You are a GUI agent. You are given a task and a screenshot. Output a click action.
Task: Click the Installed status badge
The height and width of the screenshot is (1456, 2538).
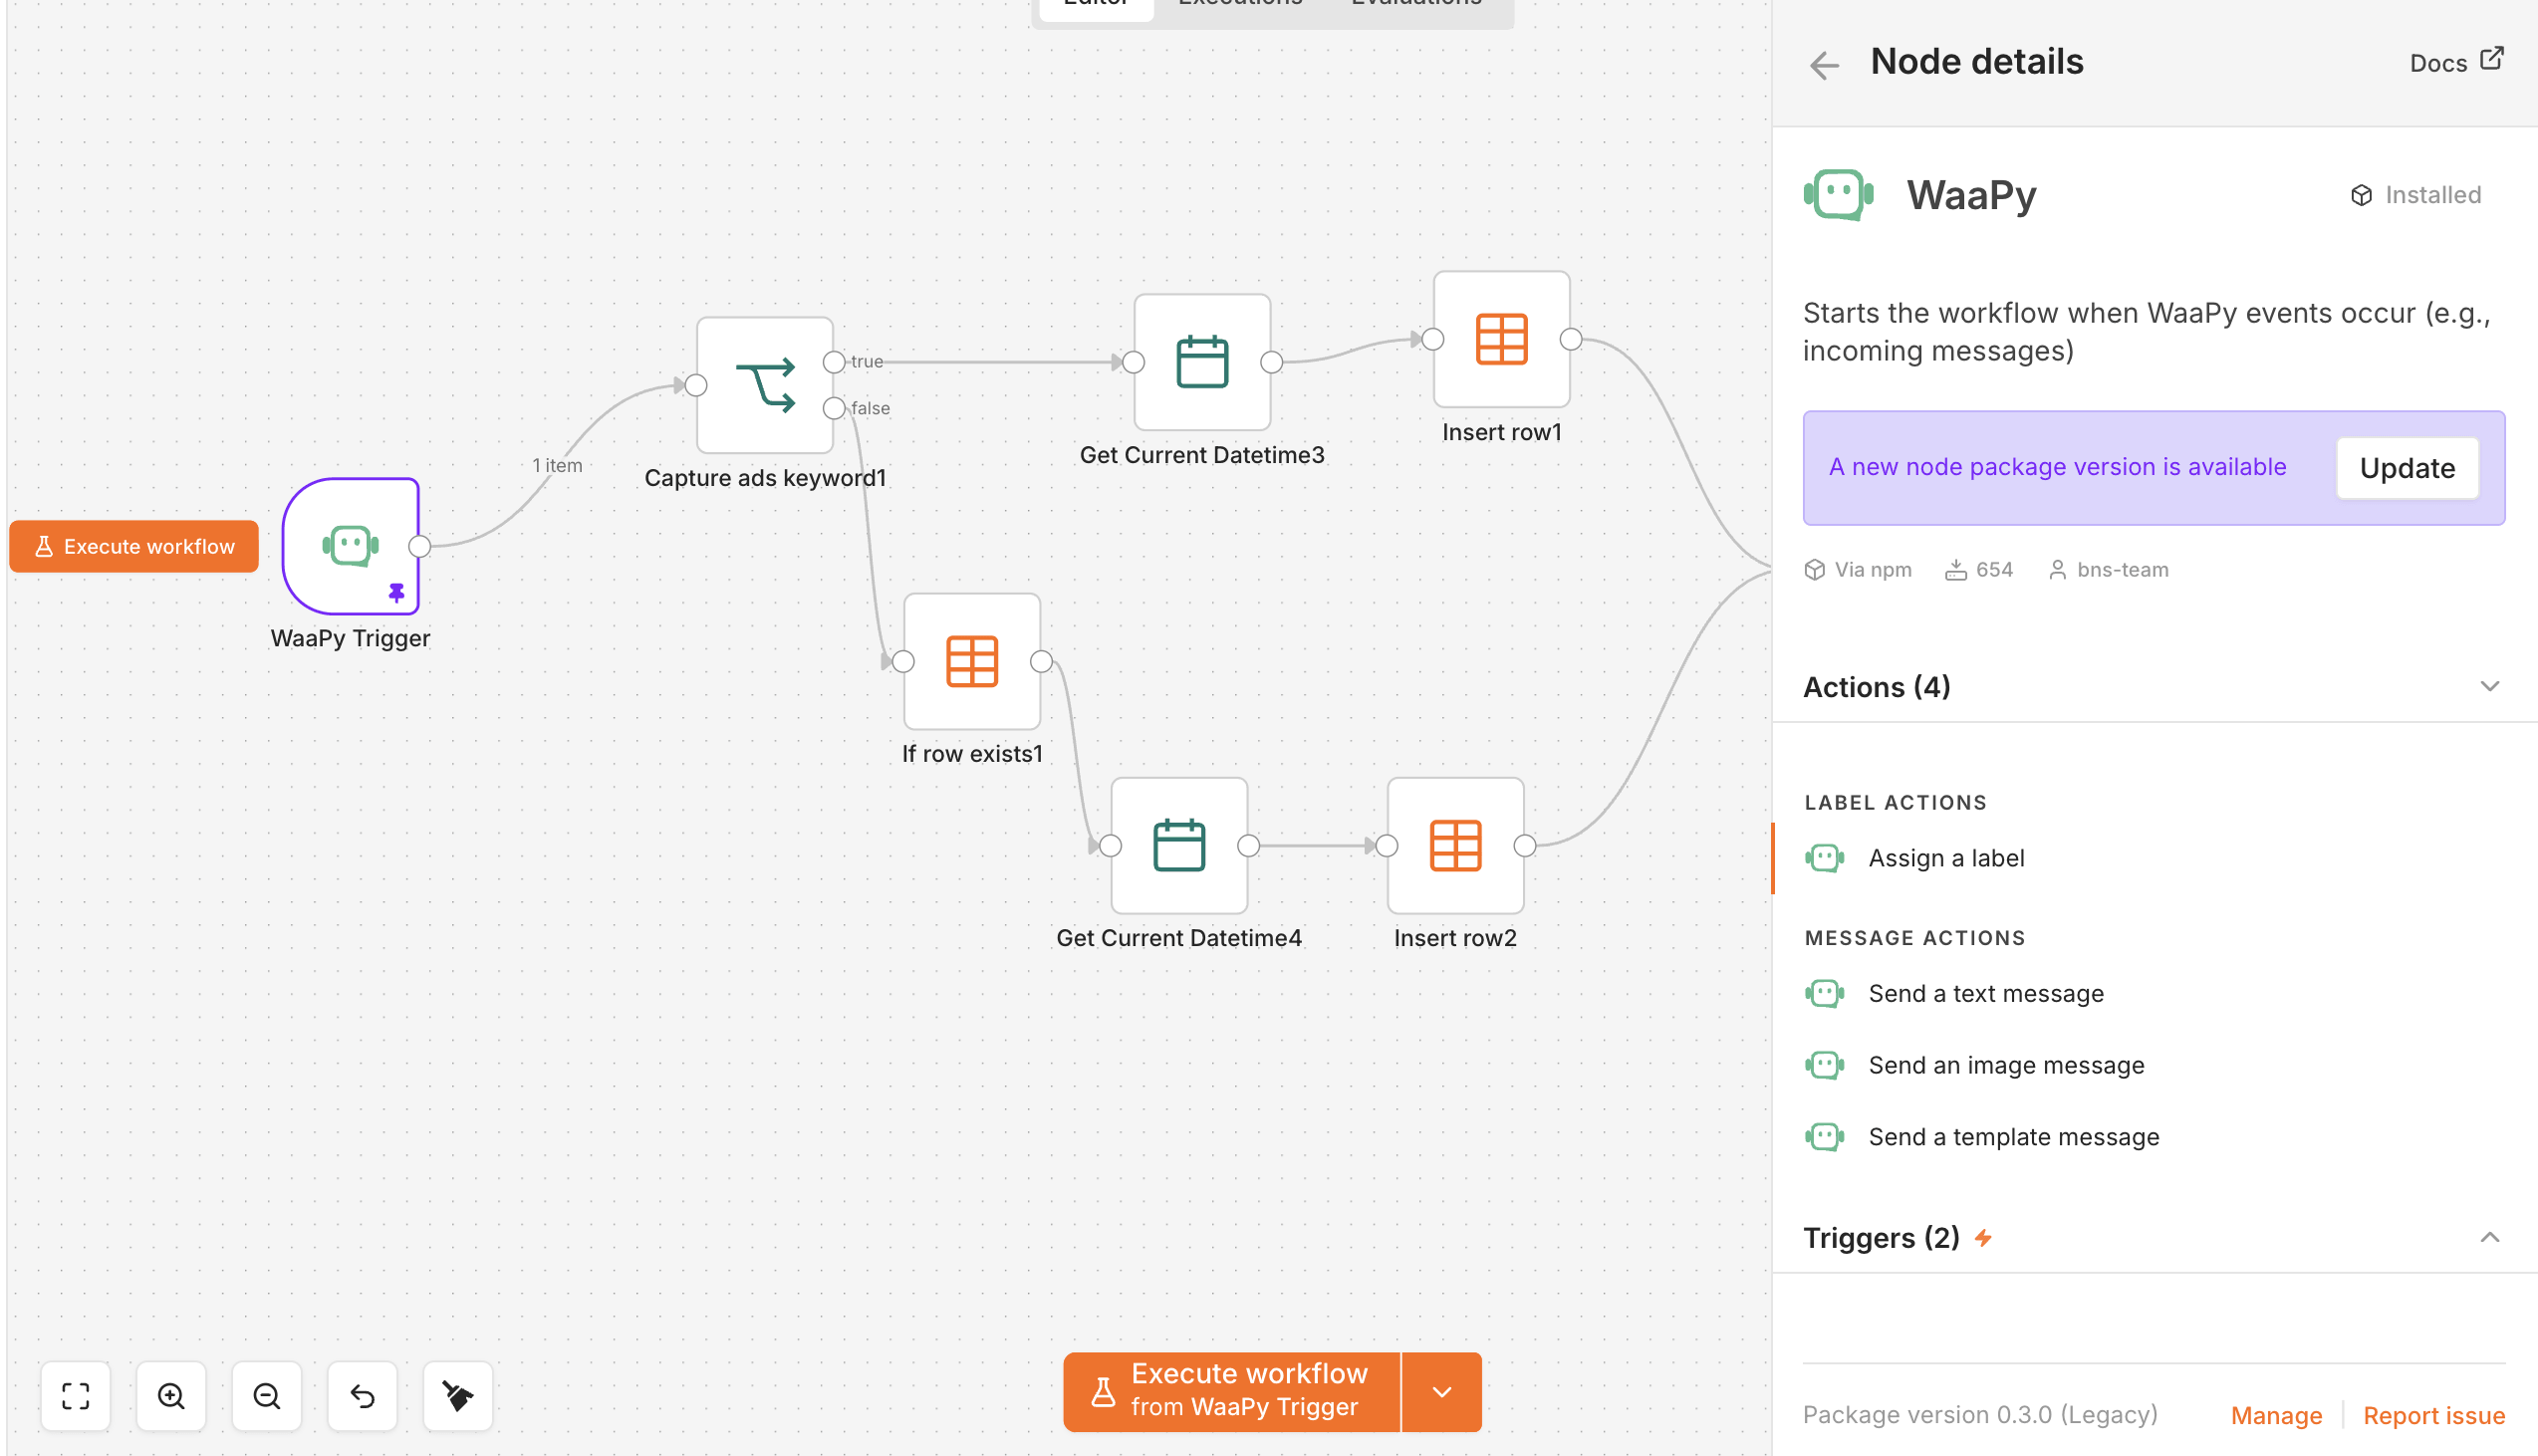(x=2416, y=195)
